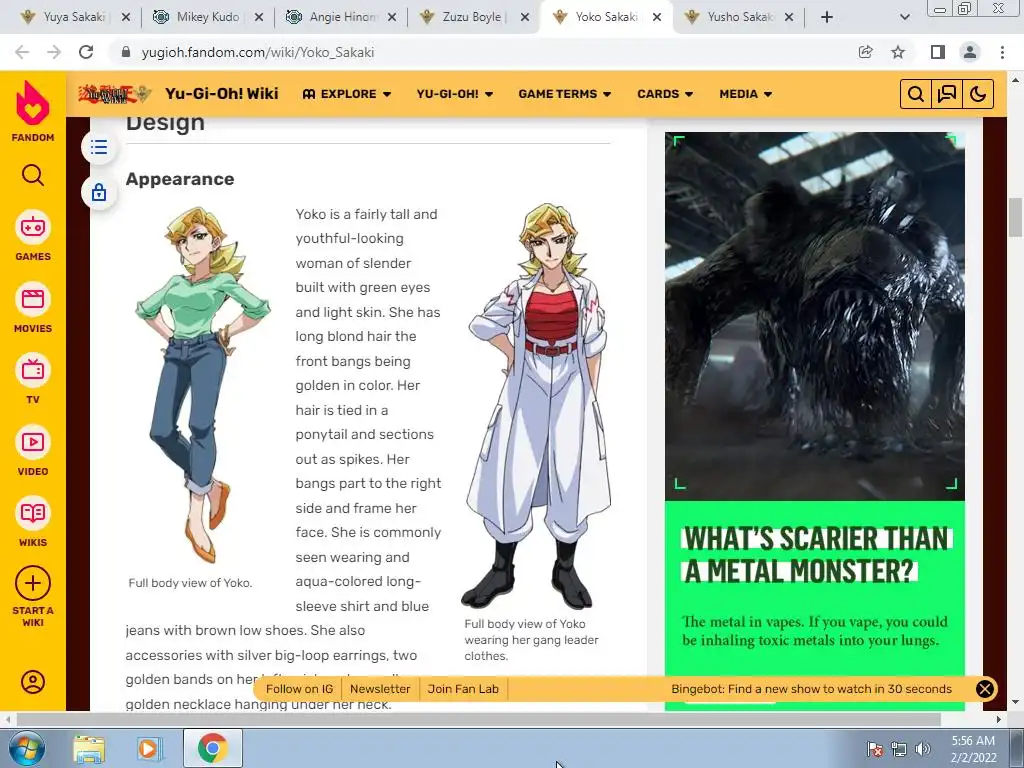Toggle dark mode with moon icon
Image resolution: width=1024 pixels, height=768 pixels.
coord(978,94)
